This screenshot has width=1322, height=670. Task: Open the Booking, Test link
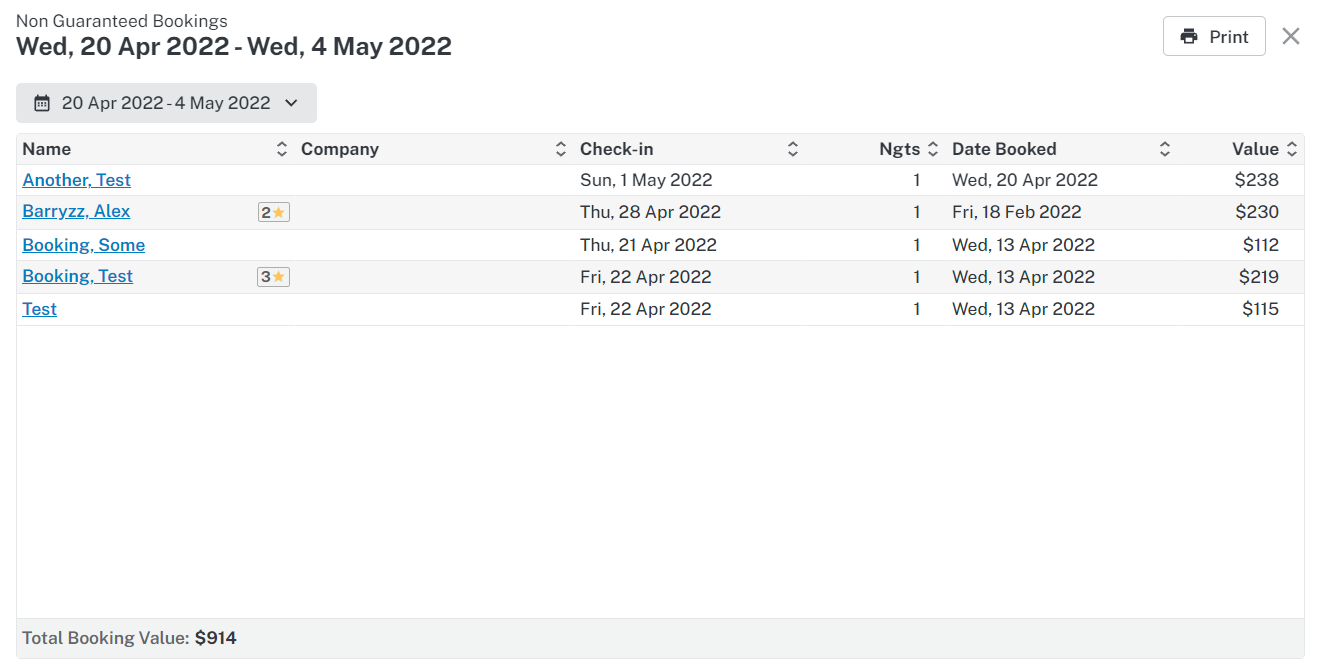coord(78,277)
